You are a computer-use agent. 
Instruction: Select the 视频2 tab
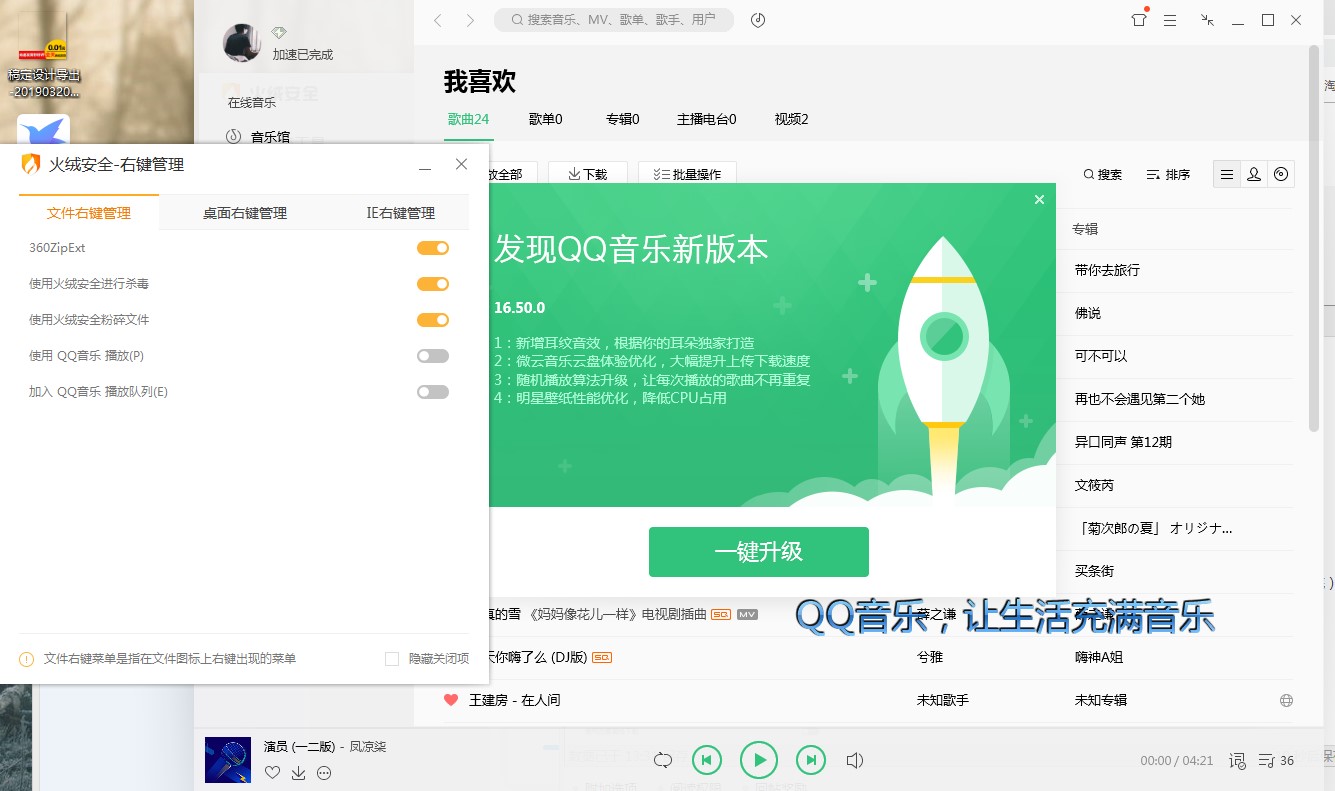[x=791, y=119]
